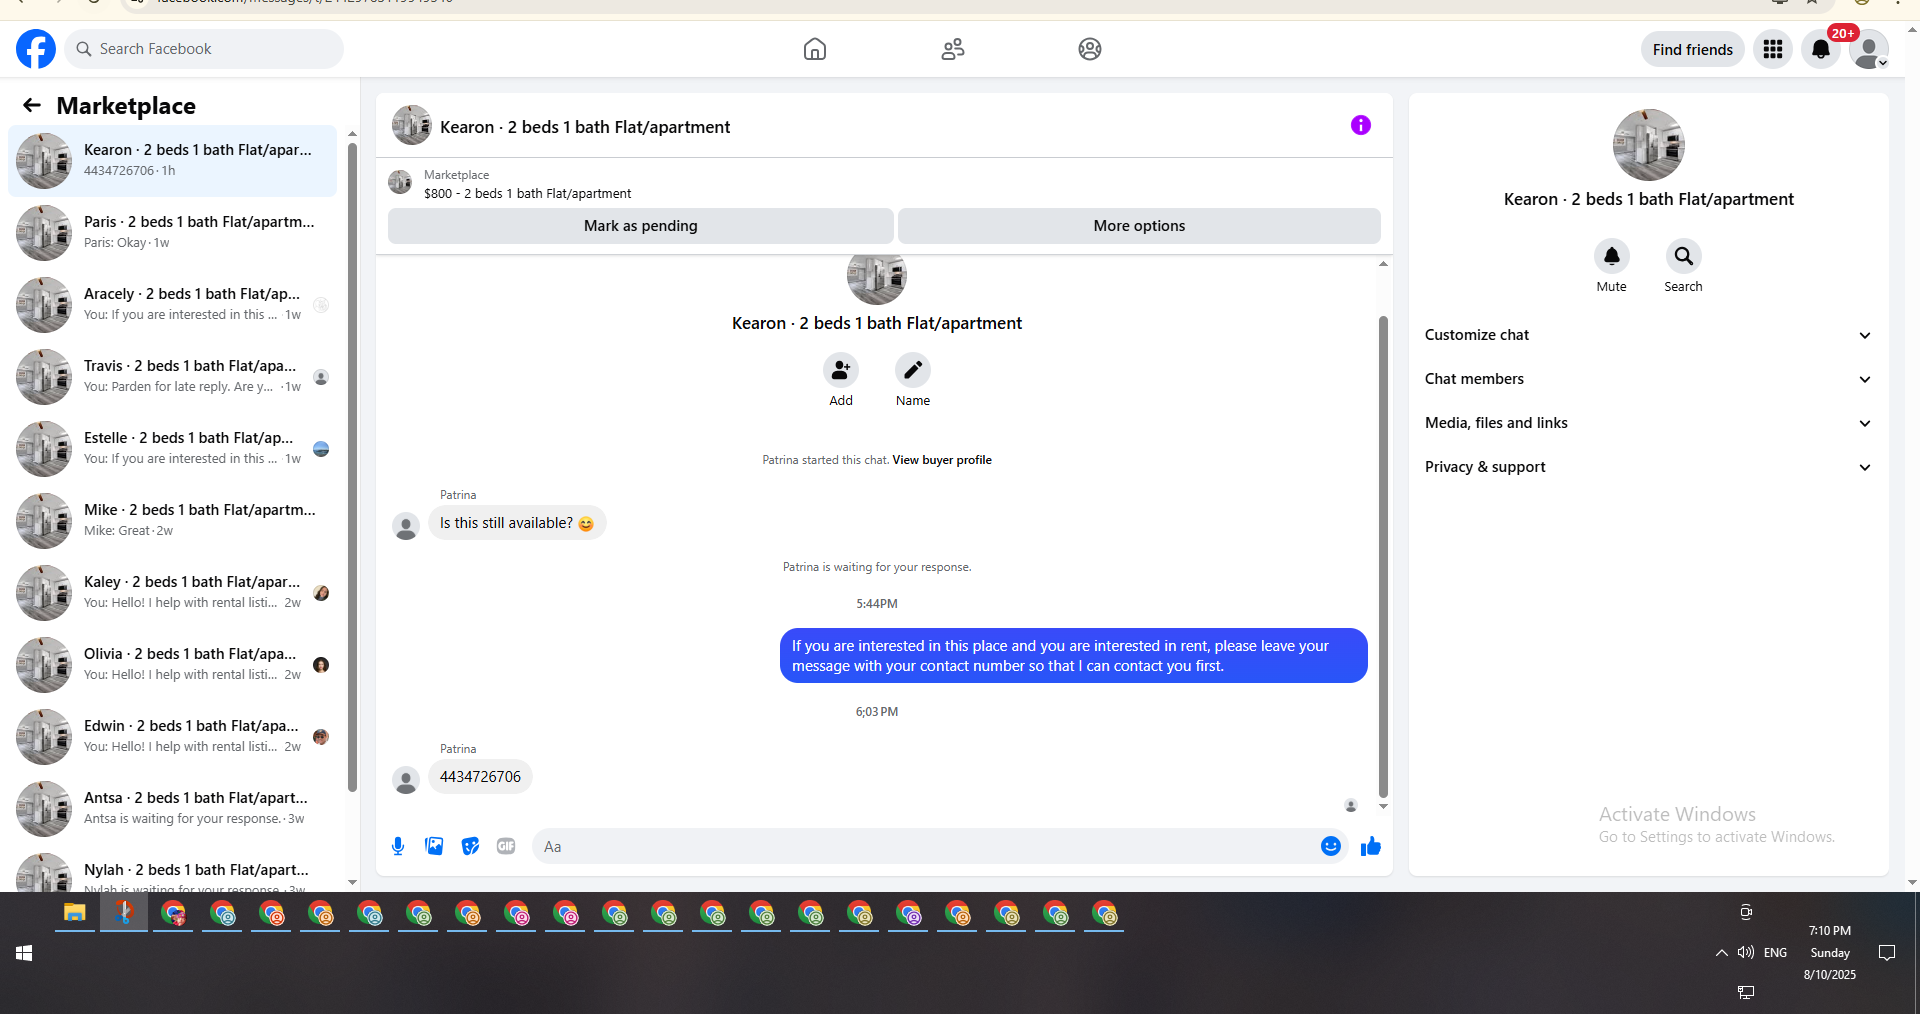Click the Facebook logo icon
This screenshot has width=1920, height=1014.
point(36,49)
